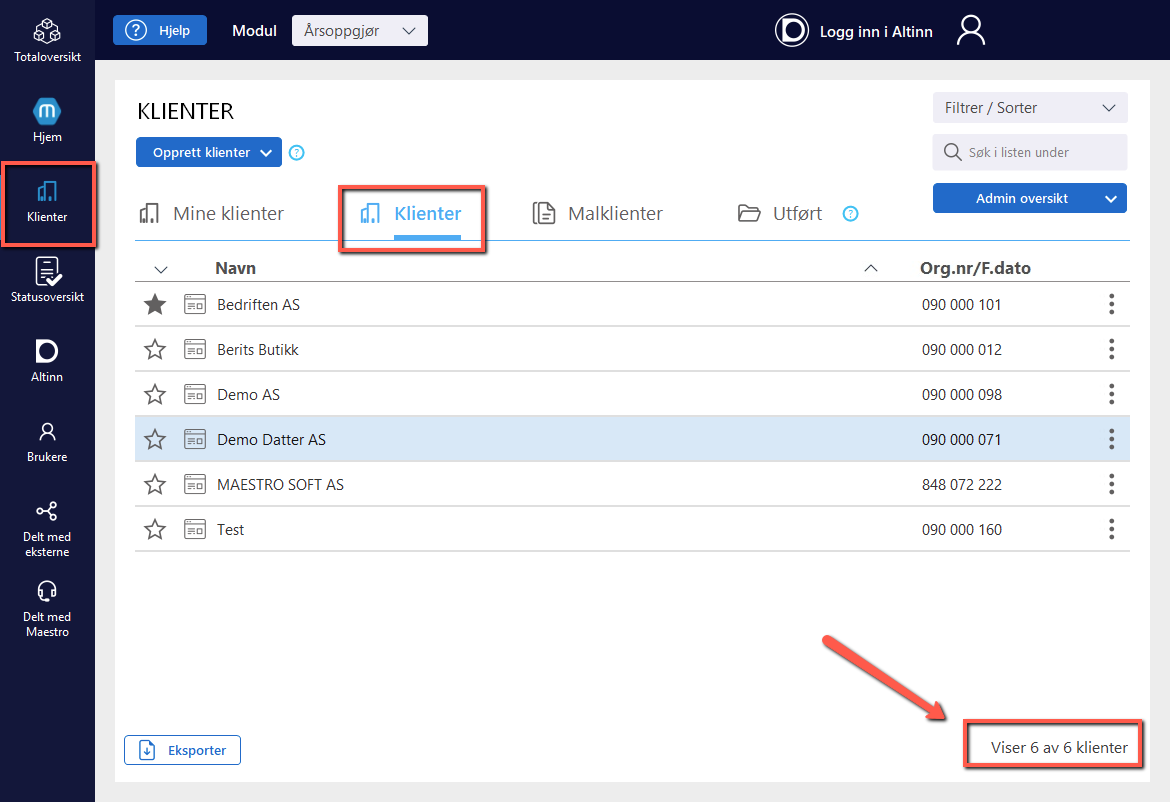The width and height of the screenshot is (1171, 802).
Task: Switch to Malklienter tab
Action: point(597,214)
